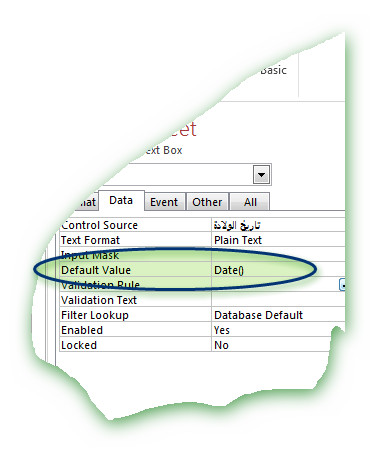Screen dimensions: 376x451
Task: Select the Default Value property label
Action: point(96,270)
